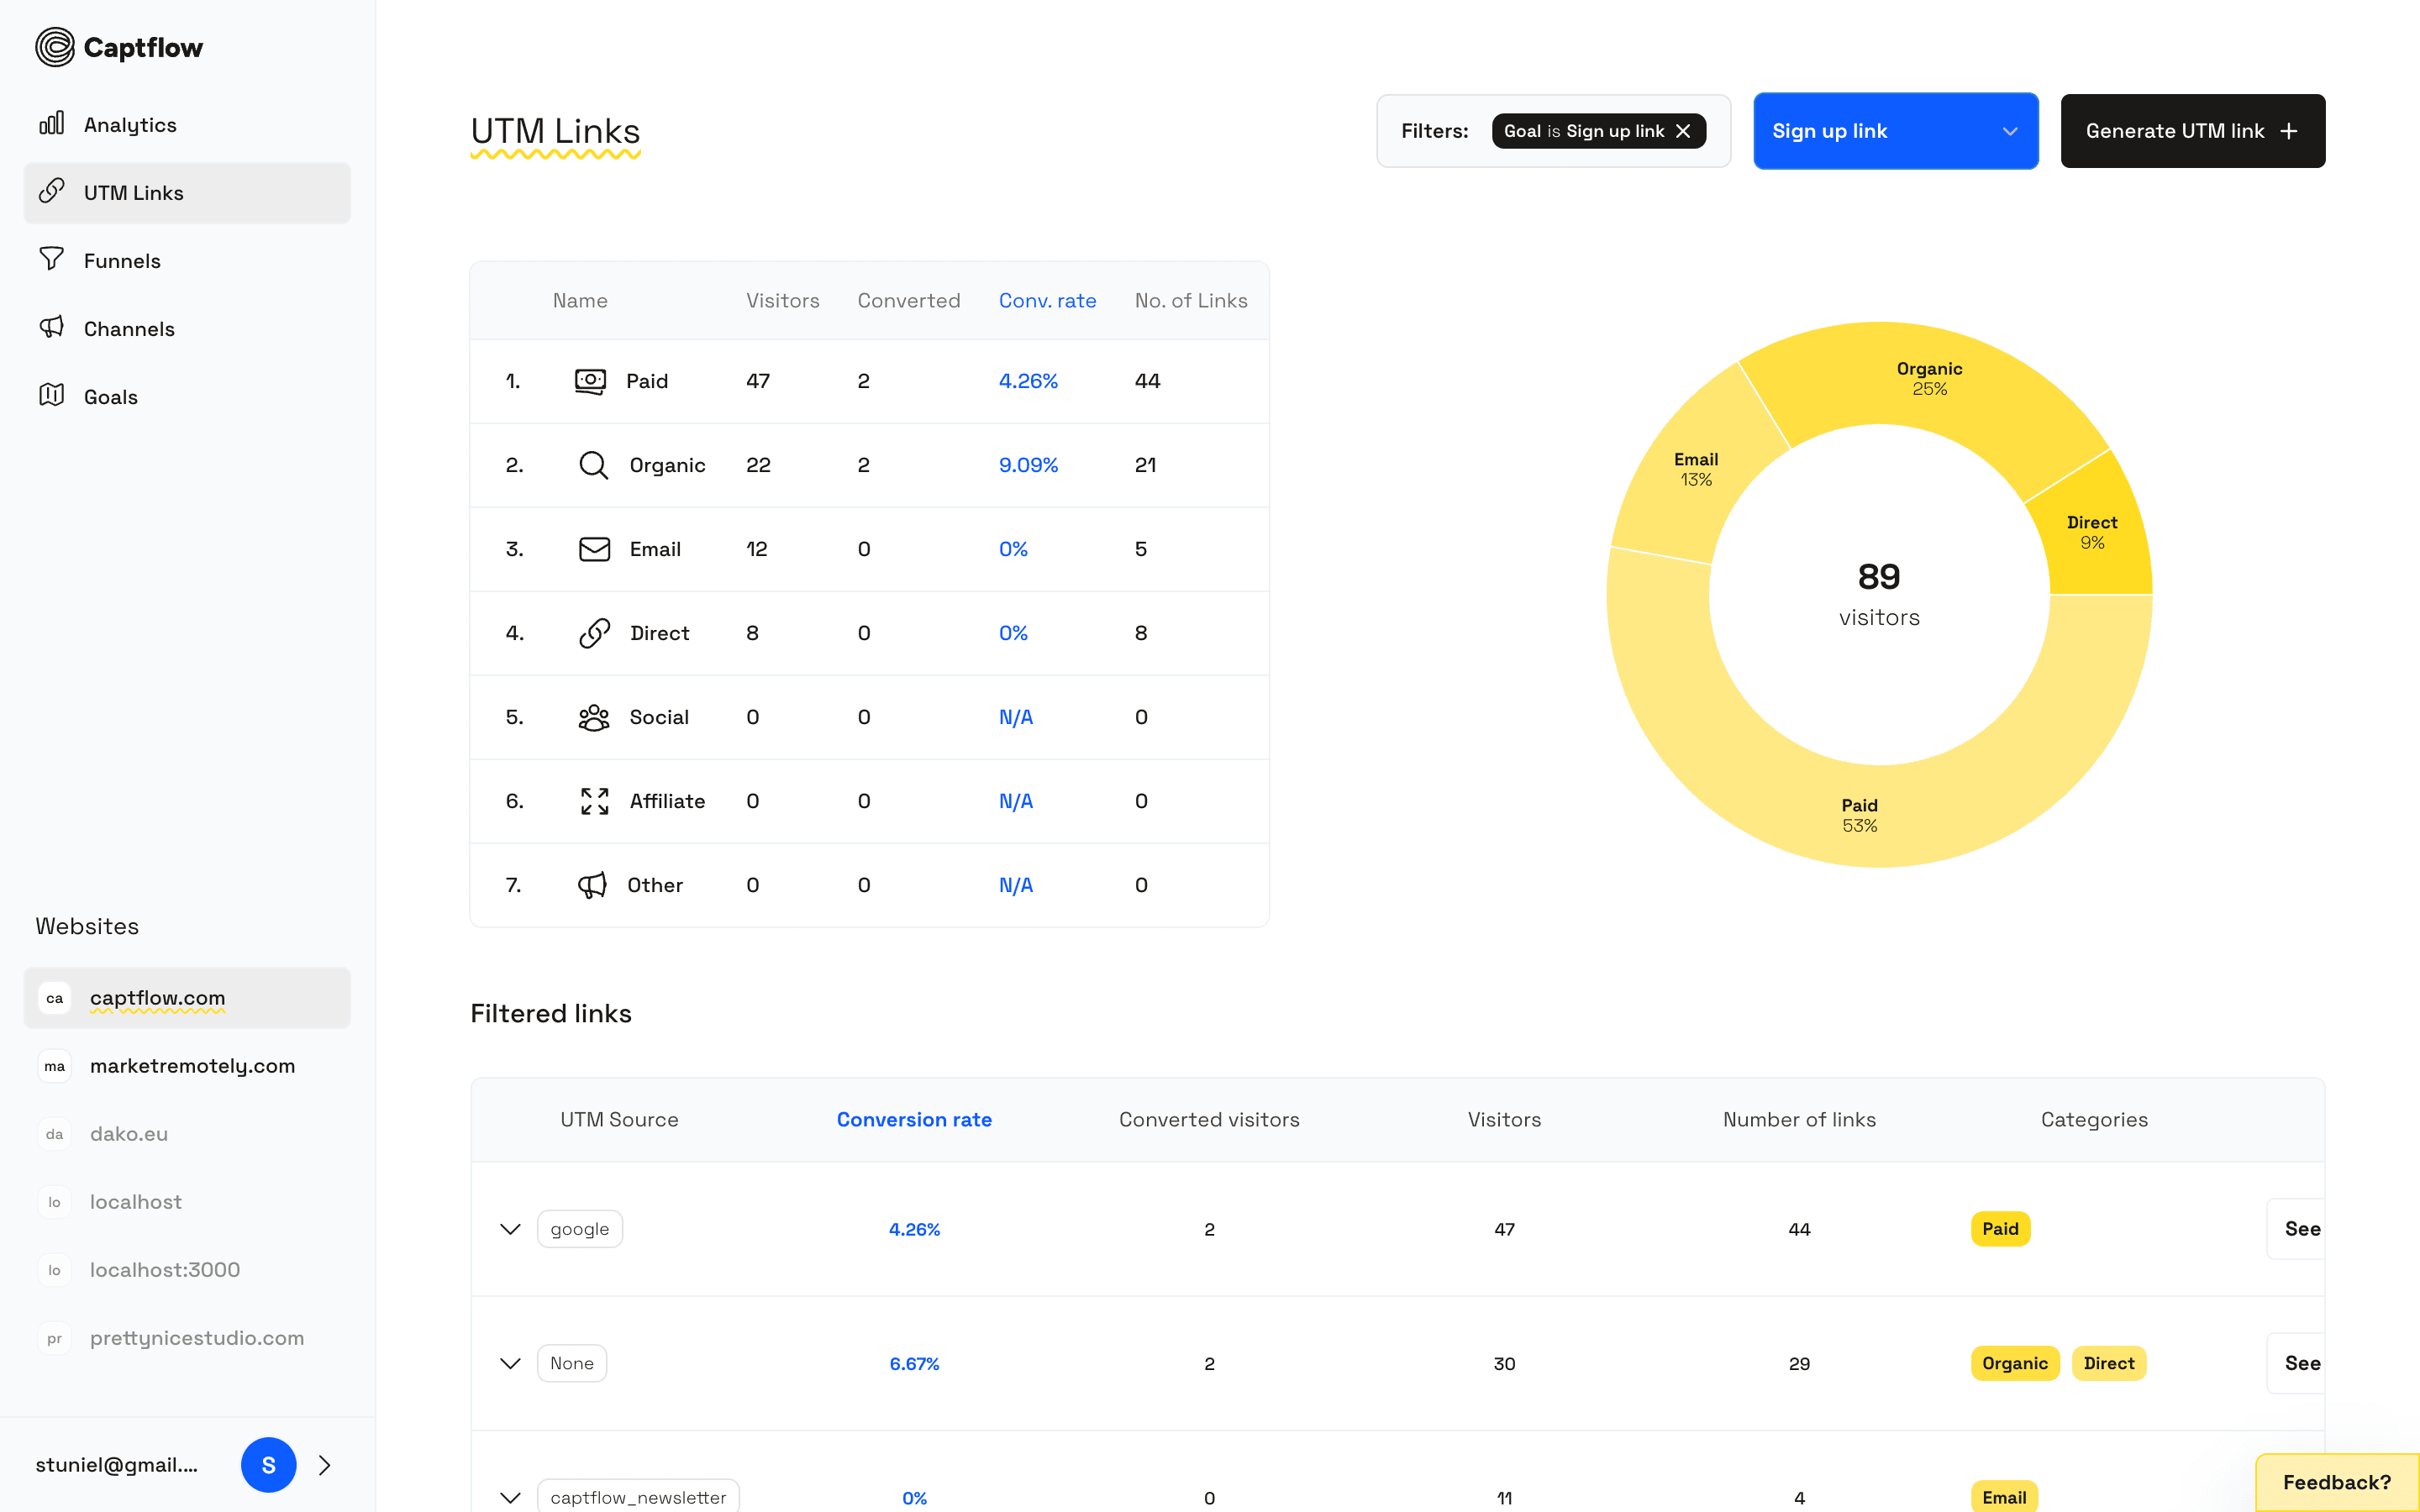Image resolution: width=2420 pixels, height=1512 pixels.
Task: Click the Social people icon
Action: click(x=593, y=717)
